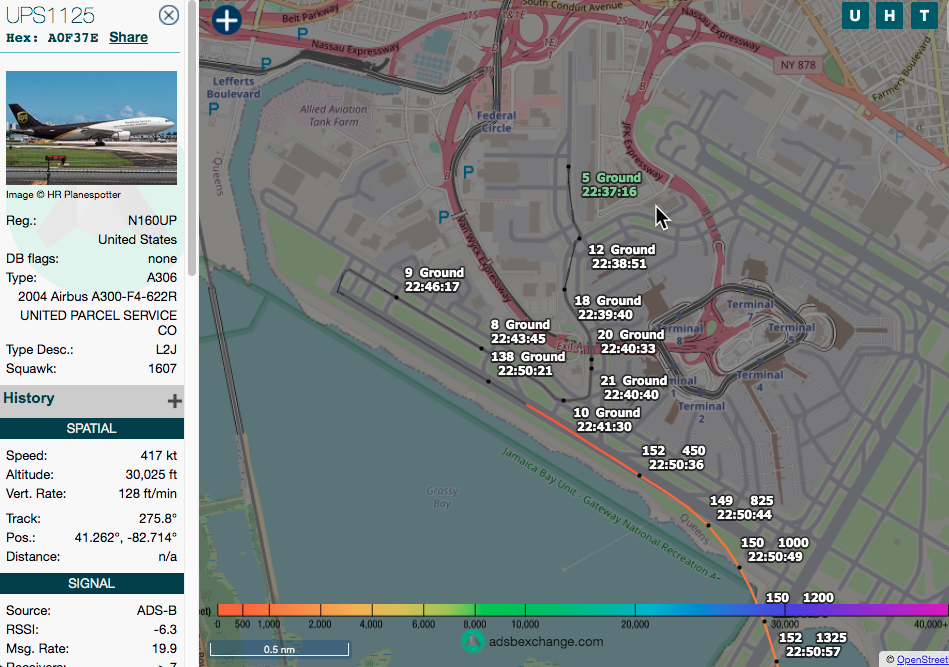Click the 'UNITED PARCEL SERVICE CO' operator text
949x667 pixels.
point(99,323)
